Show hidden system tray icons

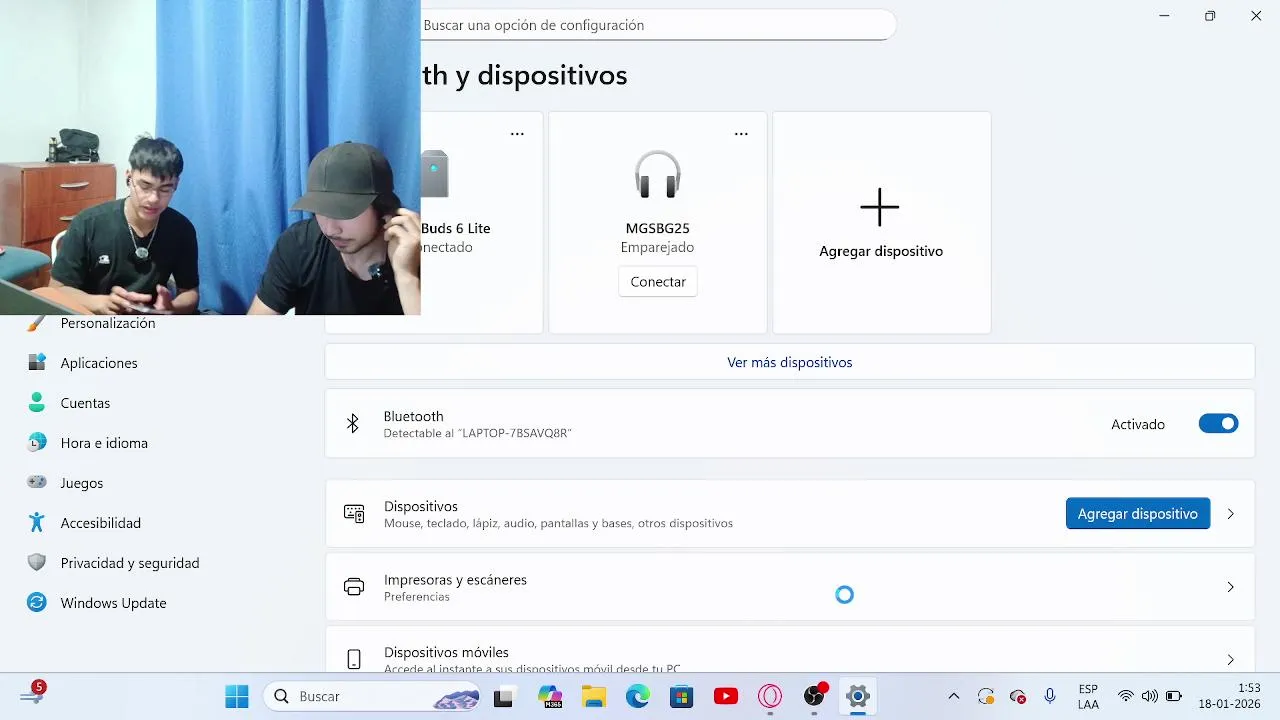point(953,696)
